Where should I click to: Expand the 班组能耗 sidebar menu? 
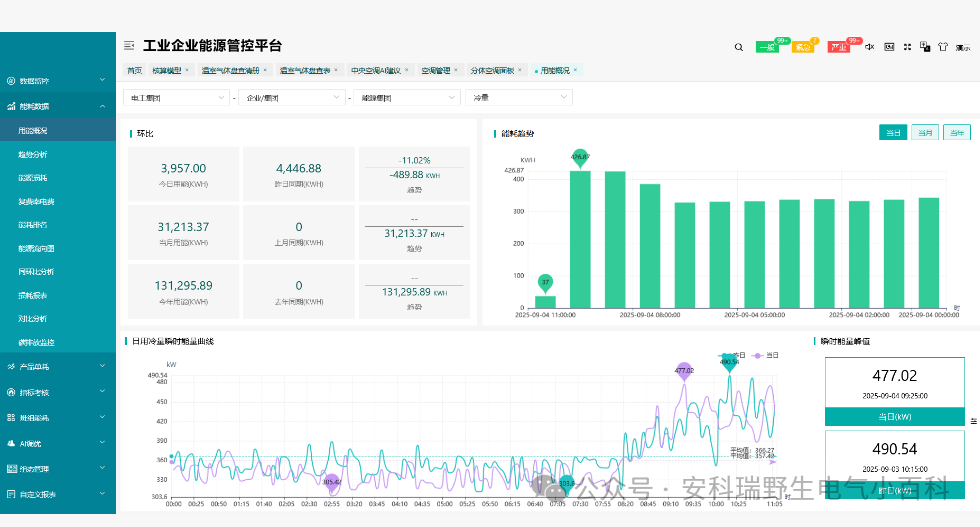point(102,417)
